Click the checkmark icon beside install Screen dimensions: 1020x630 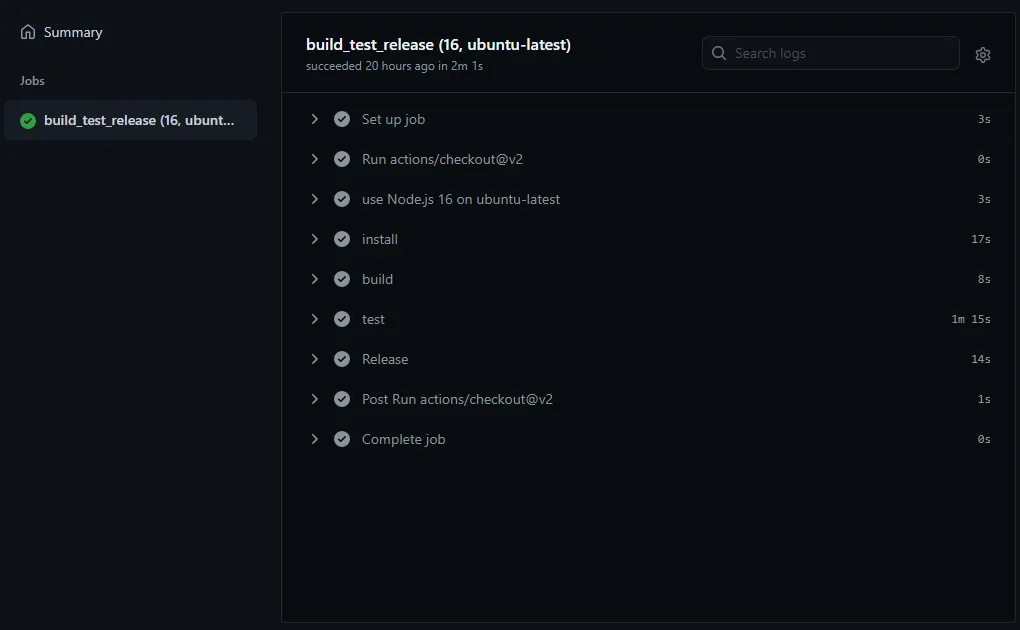[342, 239]
